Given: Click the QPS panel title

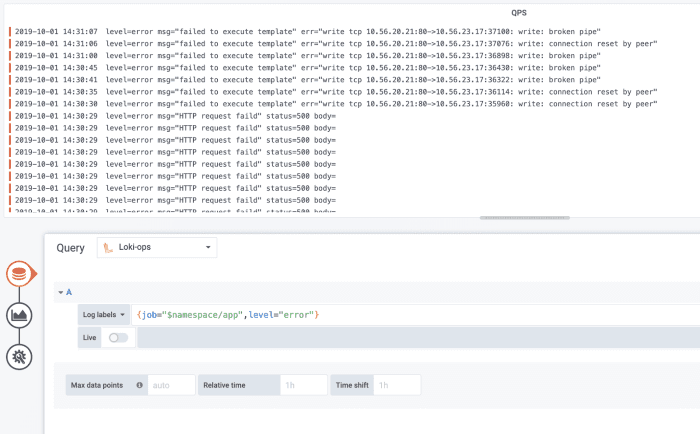Looking at the screenshot, I should click(520, 12).
